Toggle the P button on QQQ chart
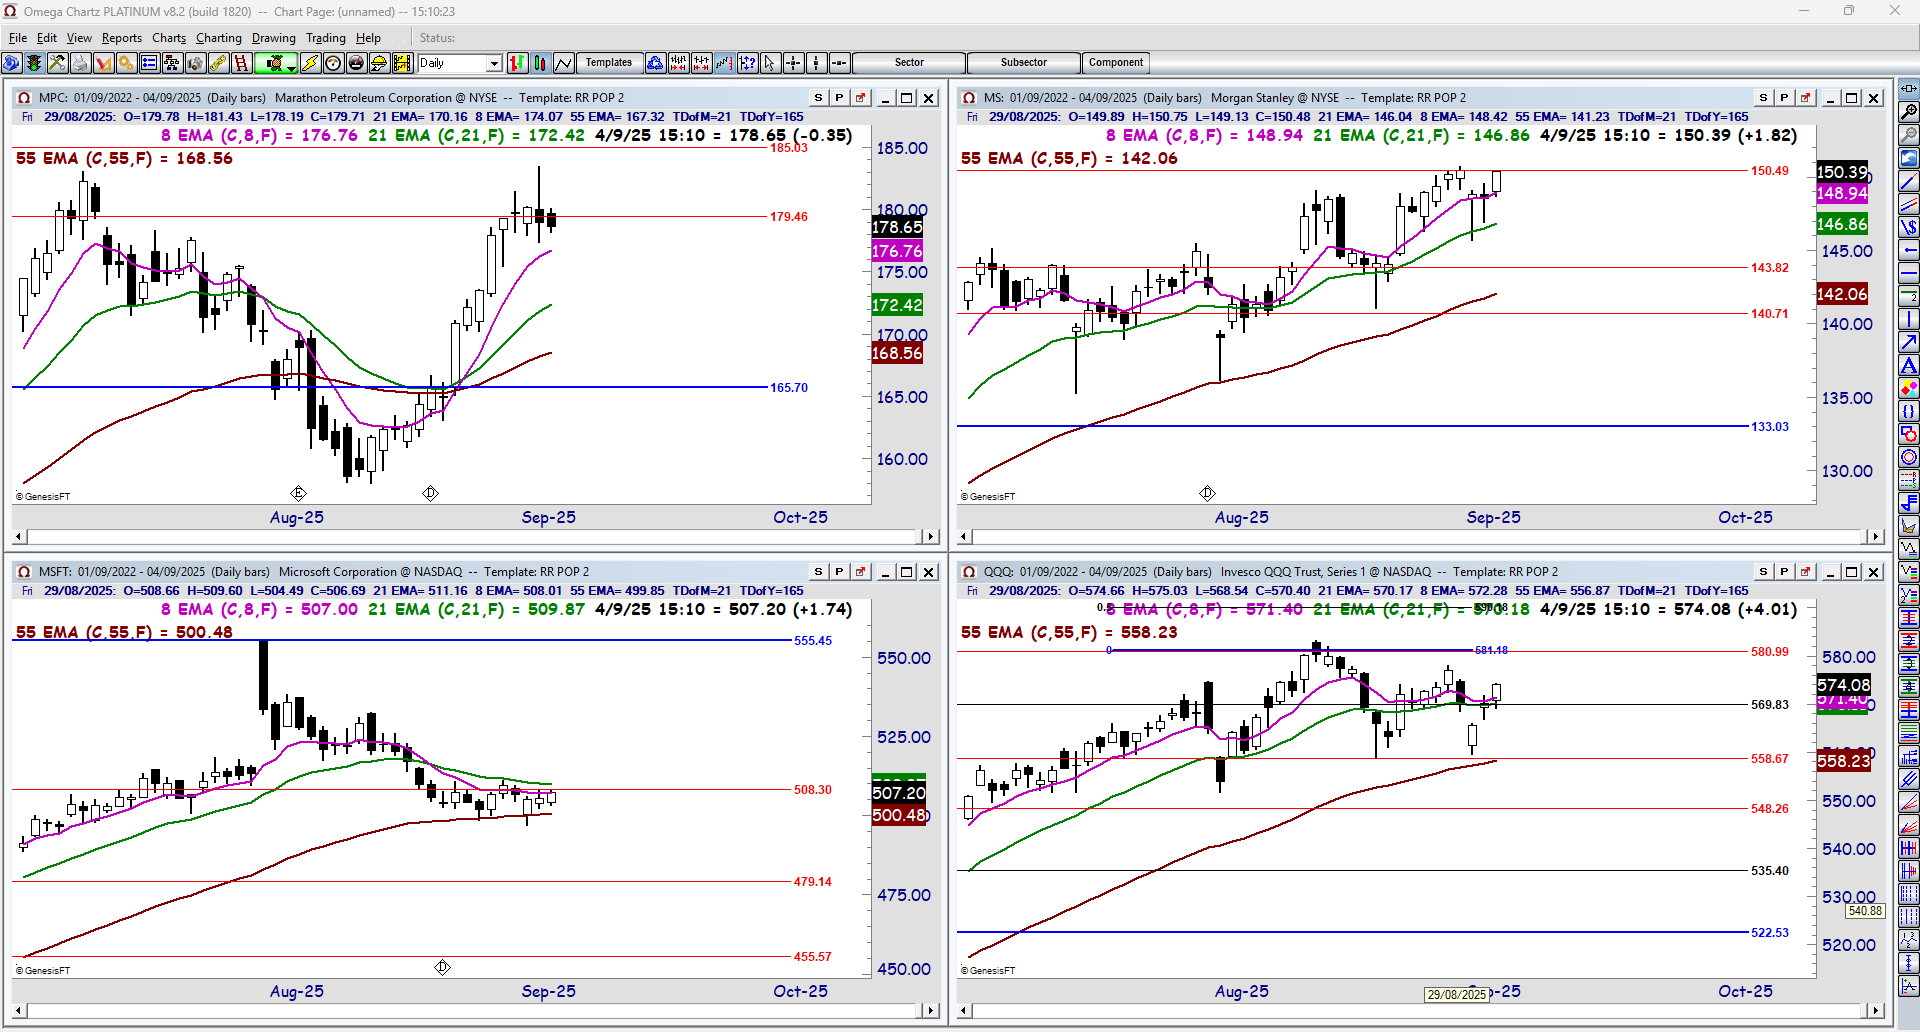 click(1784, 572)
